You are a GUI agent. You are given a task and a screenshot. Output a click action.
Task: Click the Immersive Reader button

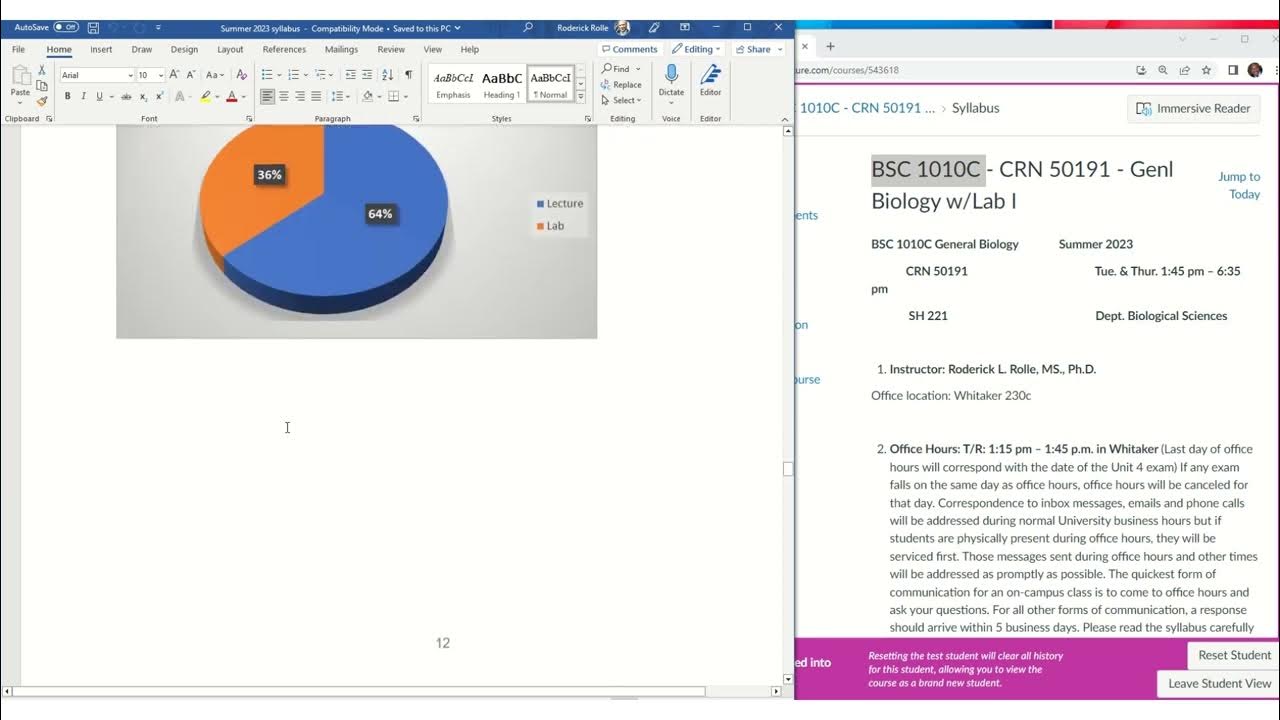click(1194, 108)
